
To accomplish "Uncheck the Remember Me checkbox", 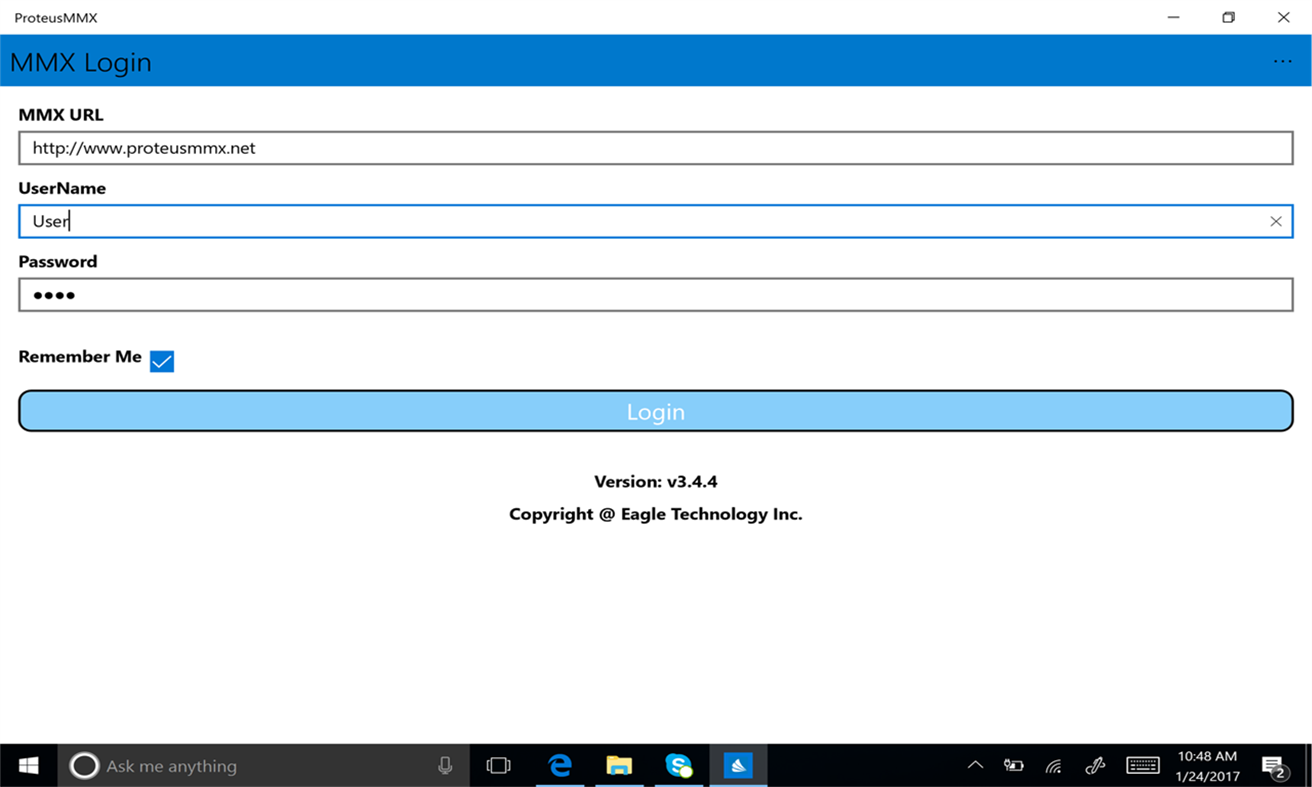I will 161,361.
